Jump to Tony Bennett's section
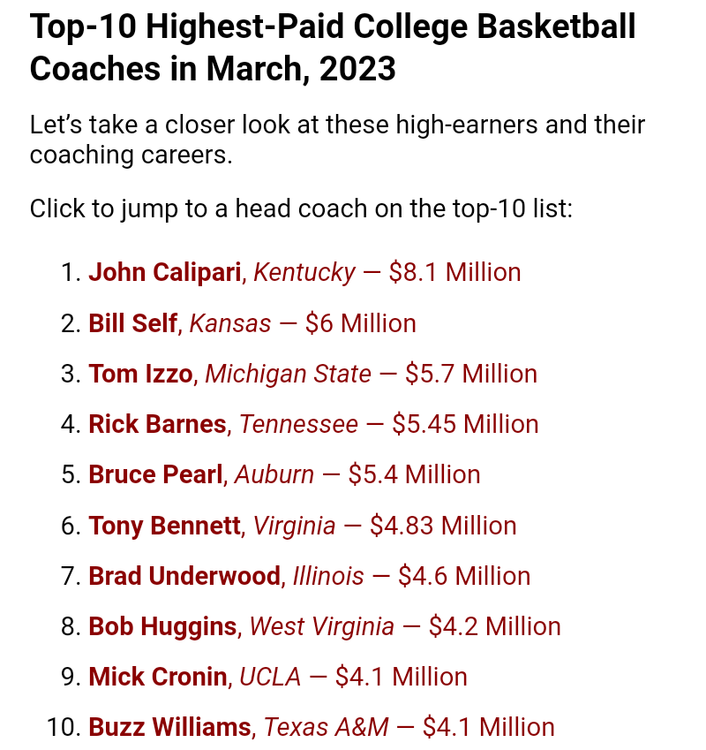The image size is (706, 750). (164, 526)
